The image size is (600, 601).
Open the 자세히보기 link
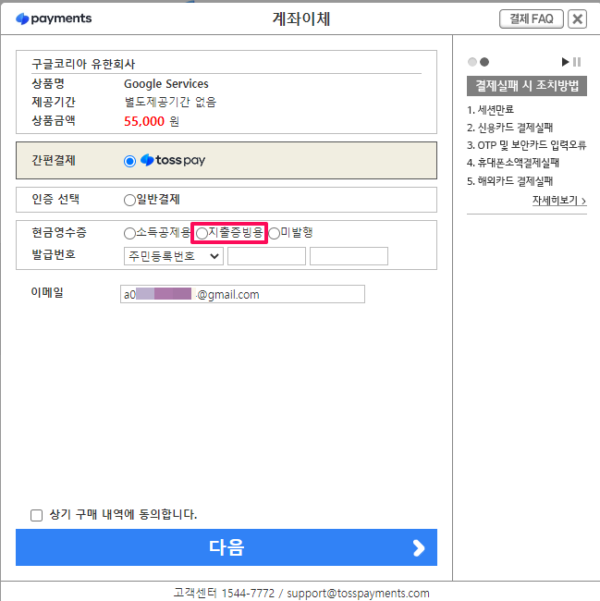pyautogui.click(x=559, y=200)
